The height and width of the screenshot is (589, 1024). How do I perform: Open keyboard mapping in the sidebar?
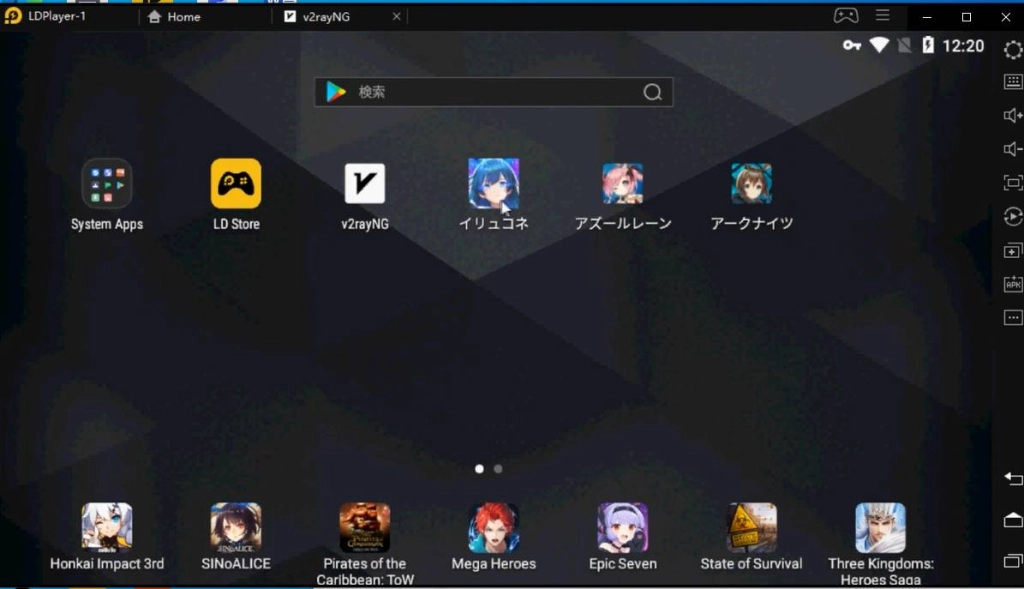(1012, 82)
